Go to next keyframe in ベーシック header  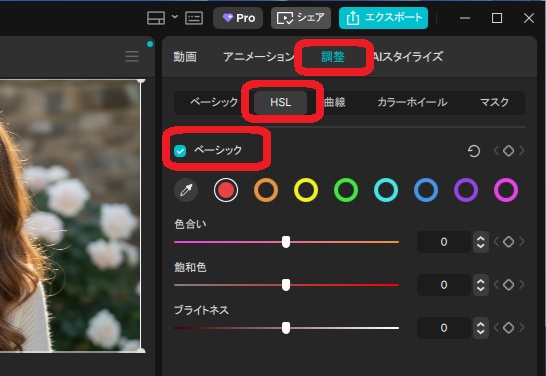tap(522, 151)
